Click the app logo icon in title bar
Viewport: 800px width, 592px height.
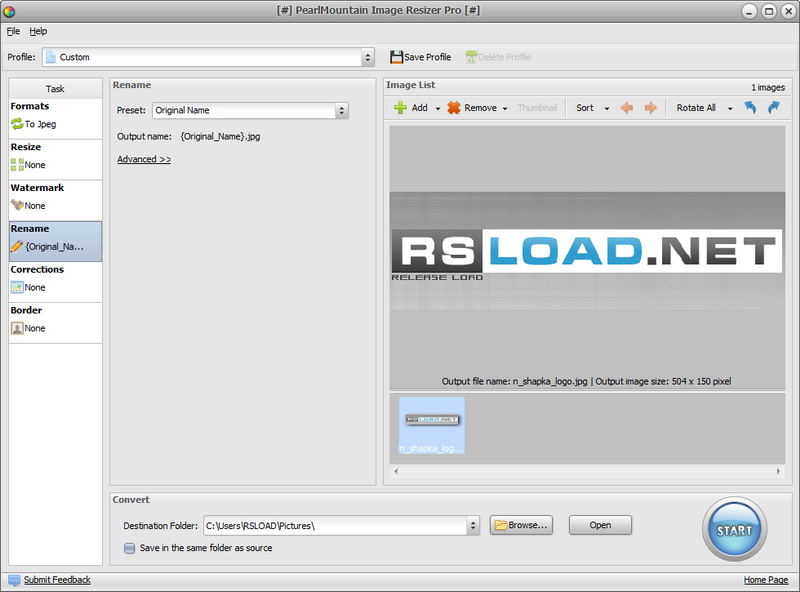click(9, 11)
